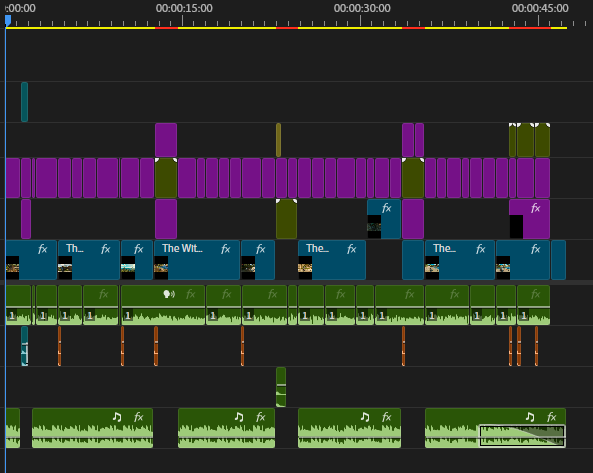
Task: Select the narrowest olive clip on the upper graphics track
Action: point(278,140)
